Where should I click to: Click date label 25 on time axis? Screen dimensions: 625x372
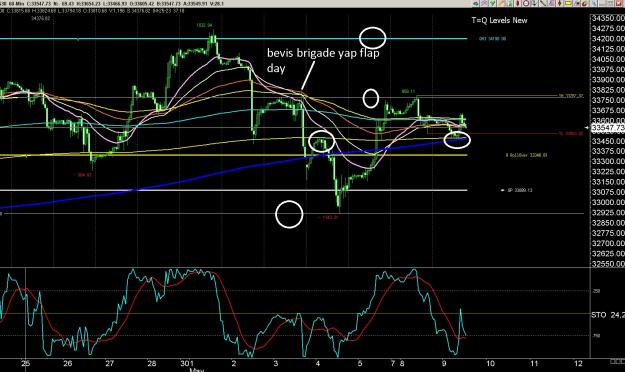tap(26, 363)
